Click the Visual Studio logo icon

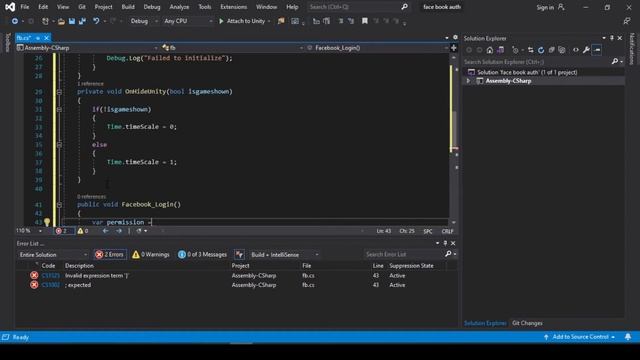click(x=10, y=7)
